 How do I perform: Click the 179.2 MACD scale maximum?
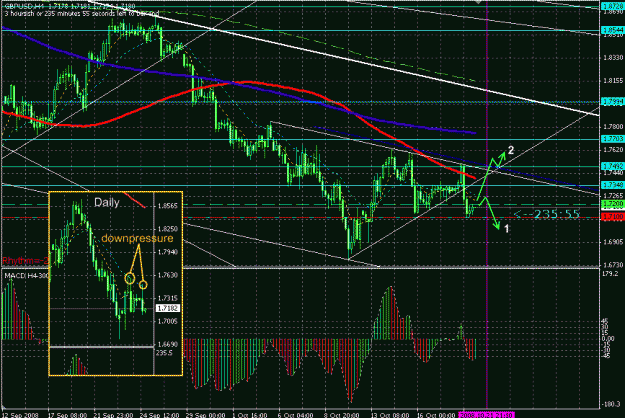611,274
